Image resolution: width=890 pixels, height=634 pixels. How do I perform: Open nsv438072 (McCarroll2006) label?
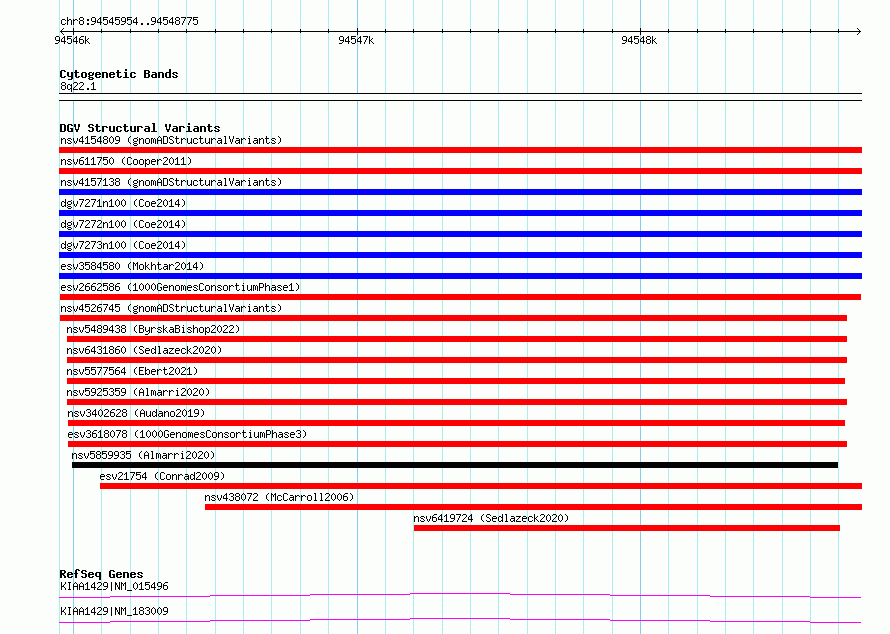click(279, 497)
